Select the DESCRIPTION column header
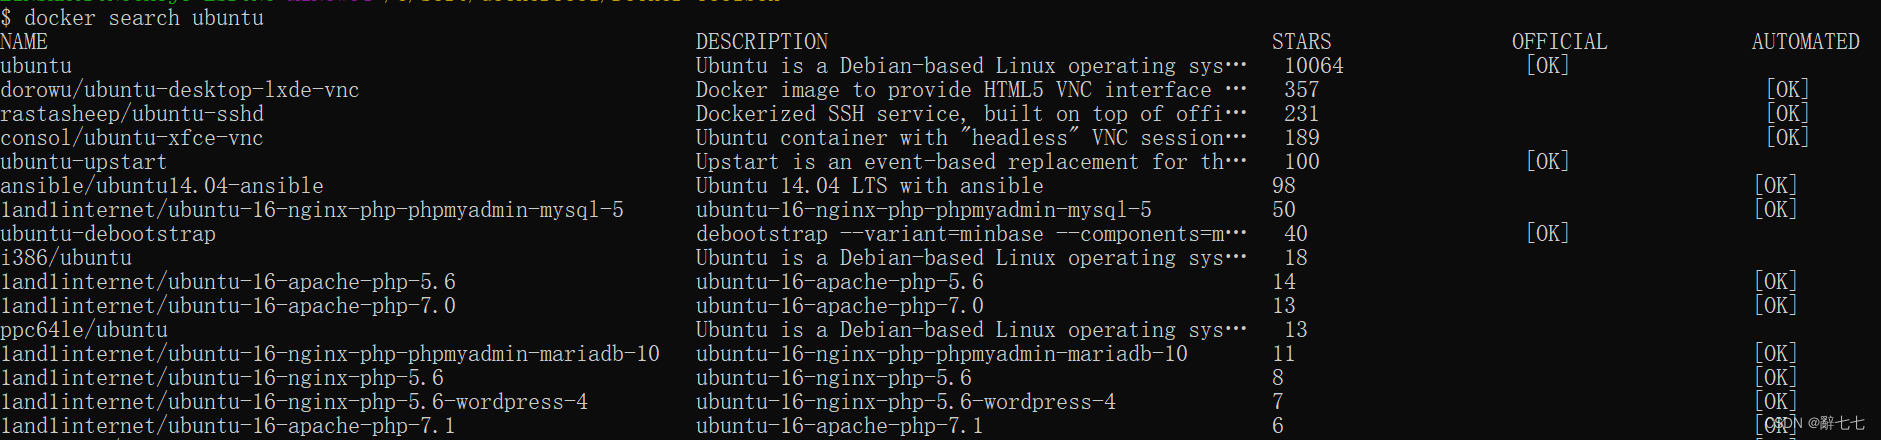The width and height of the screenshot is (1881, 440). coord(762,42)
